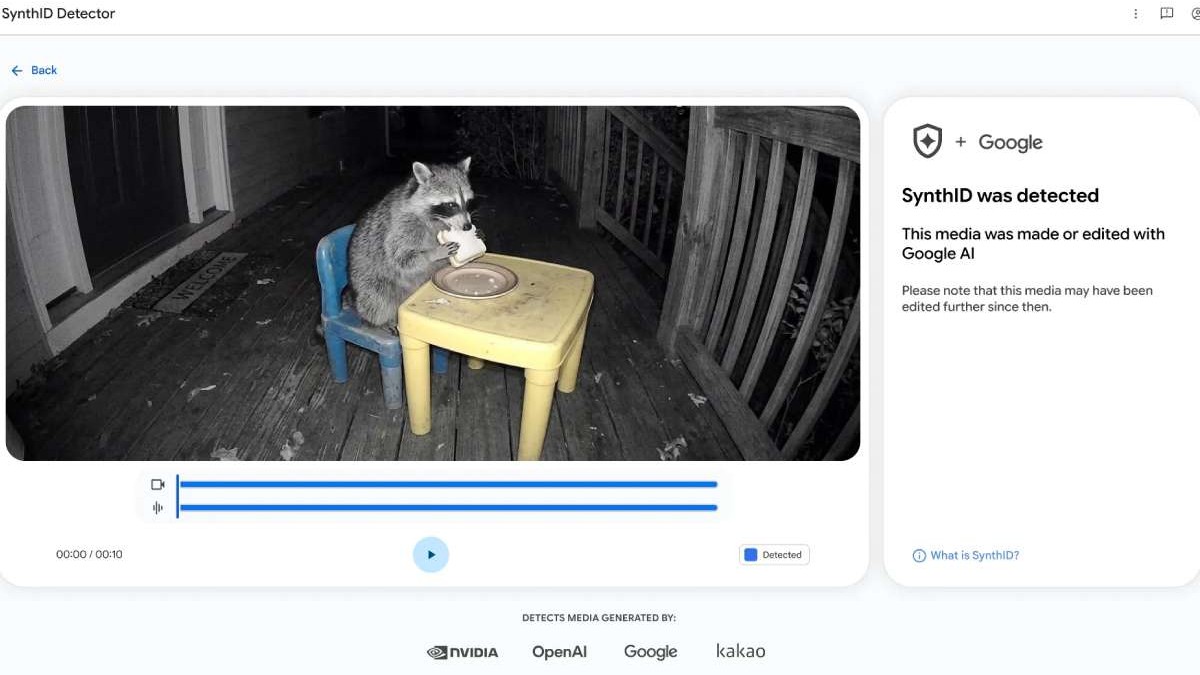Open the account profile icon

[1196, 14]
